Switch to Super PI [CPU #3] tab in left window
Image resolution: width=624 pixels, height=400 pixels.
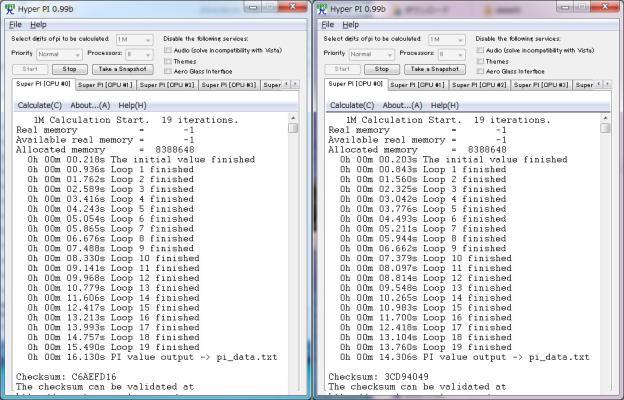coord(229,85)
